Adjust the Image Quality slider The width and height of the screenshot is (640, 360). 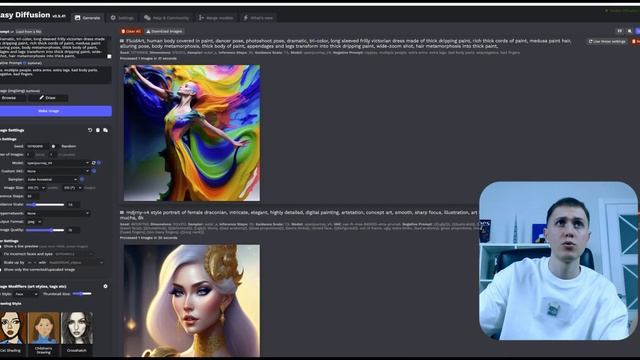(45, 230)
